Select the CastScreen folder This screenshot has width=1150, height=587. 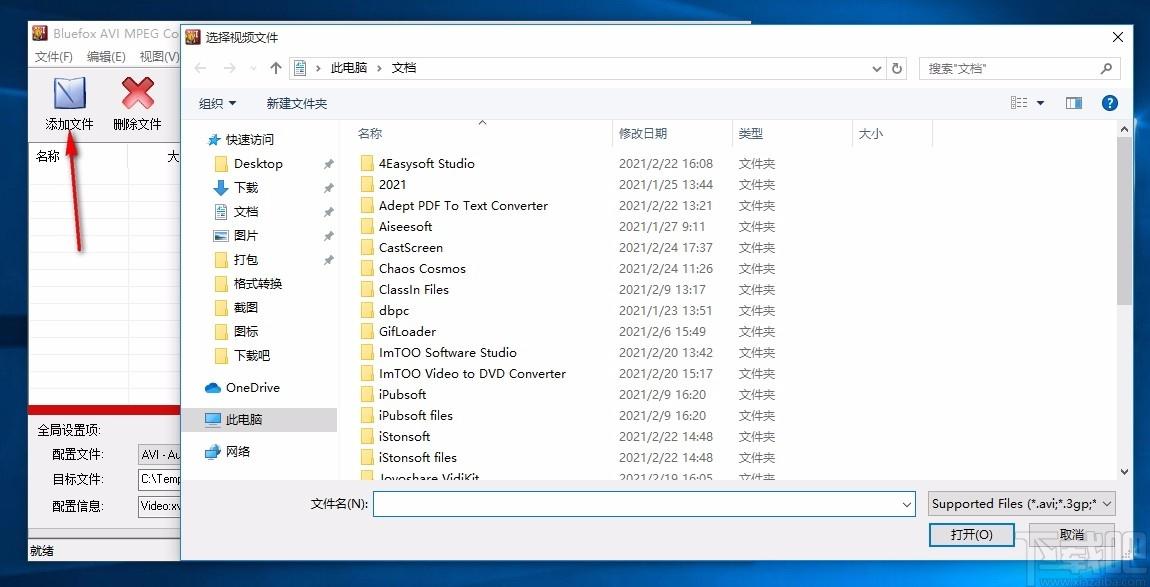(411, 247)
